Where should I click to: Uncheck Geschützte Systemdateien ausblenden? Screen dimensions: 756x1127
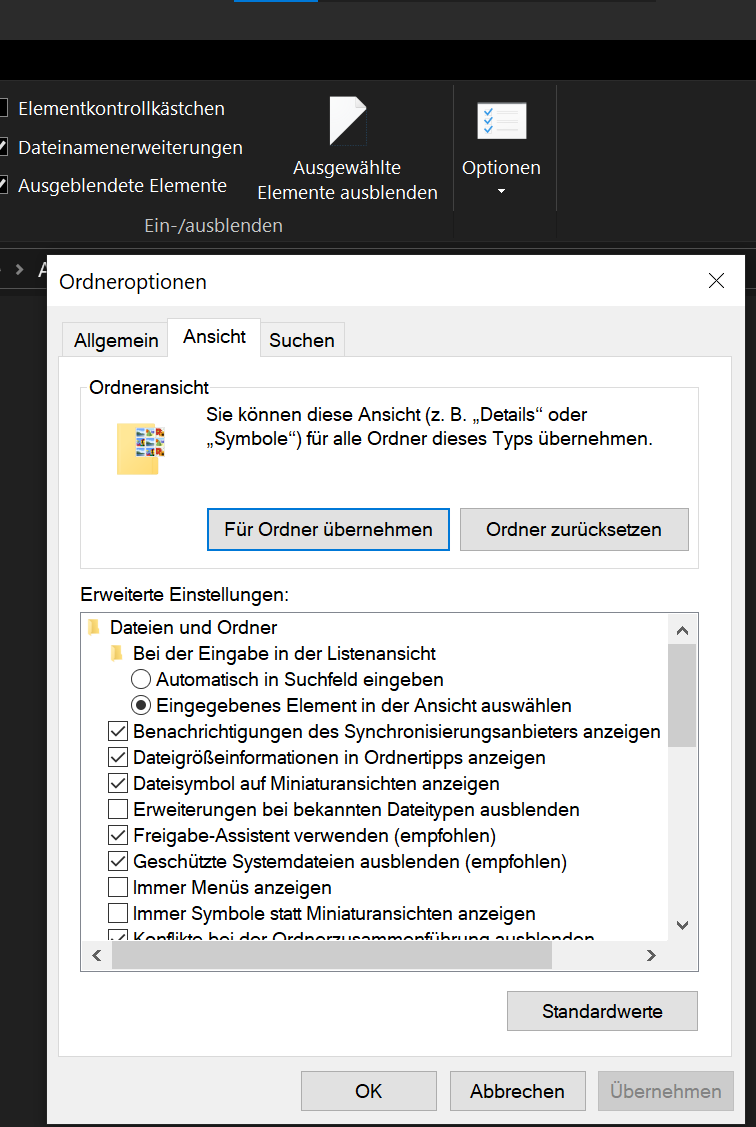point(118,861)
